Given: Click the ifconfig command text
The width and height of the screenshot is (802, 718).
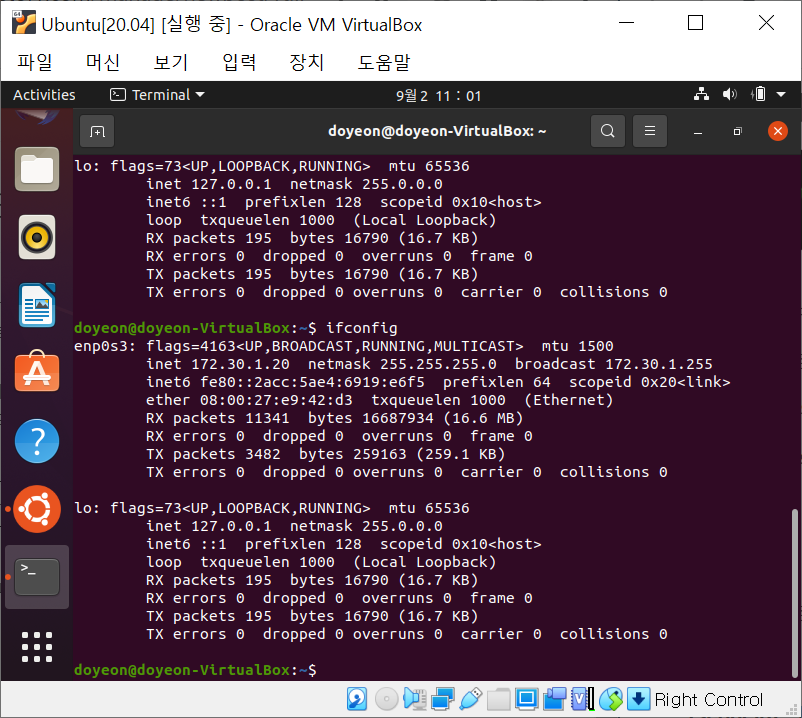Looking at the screenshot, I should click(362, 328).
